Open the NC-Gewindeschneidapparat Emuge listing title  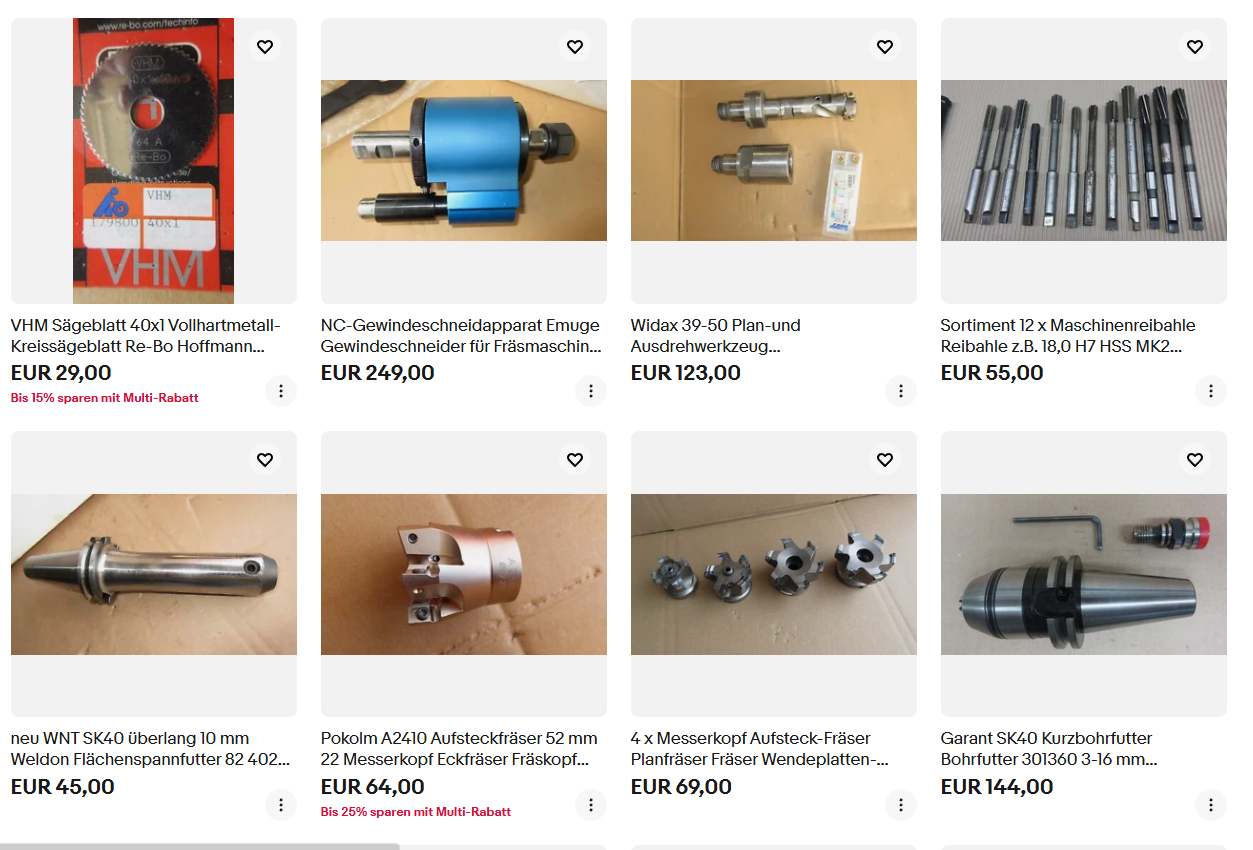point(461,336)
